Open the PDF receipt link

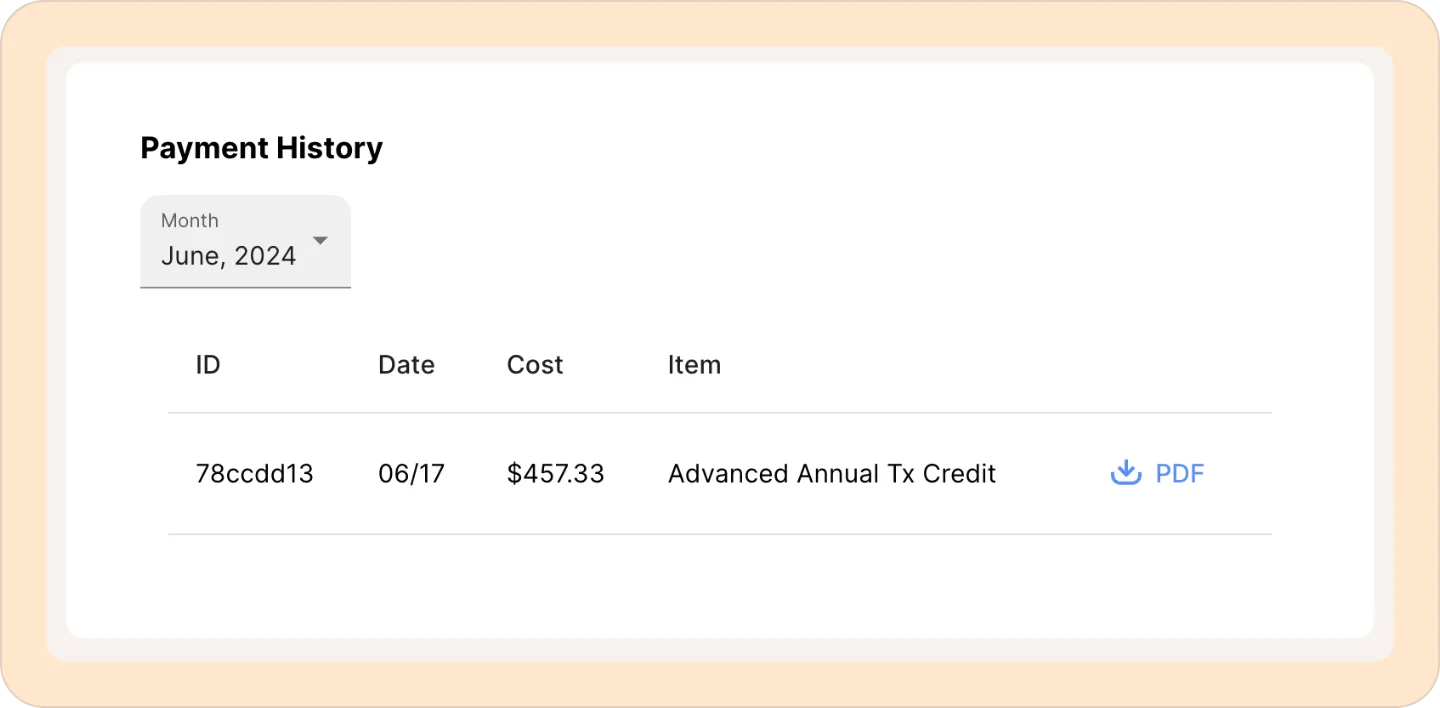[1179, 474]
